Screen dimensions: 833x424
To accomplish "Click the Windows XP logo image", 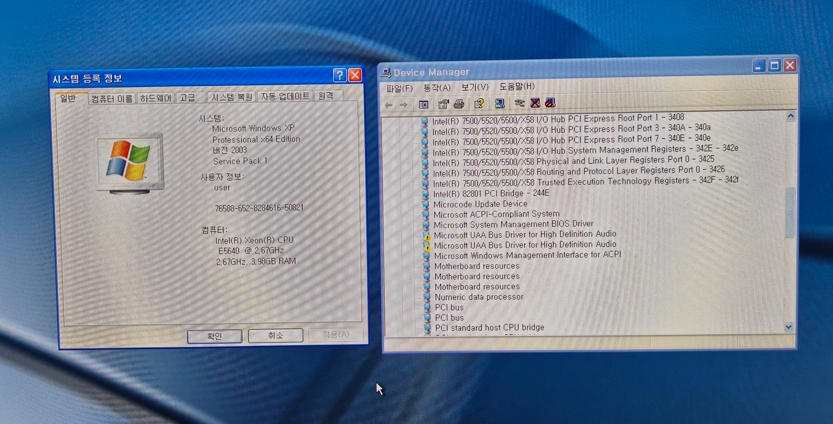I will tap(129, 163).
